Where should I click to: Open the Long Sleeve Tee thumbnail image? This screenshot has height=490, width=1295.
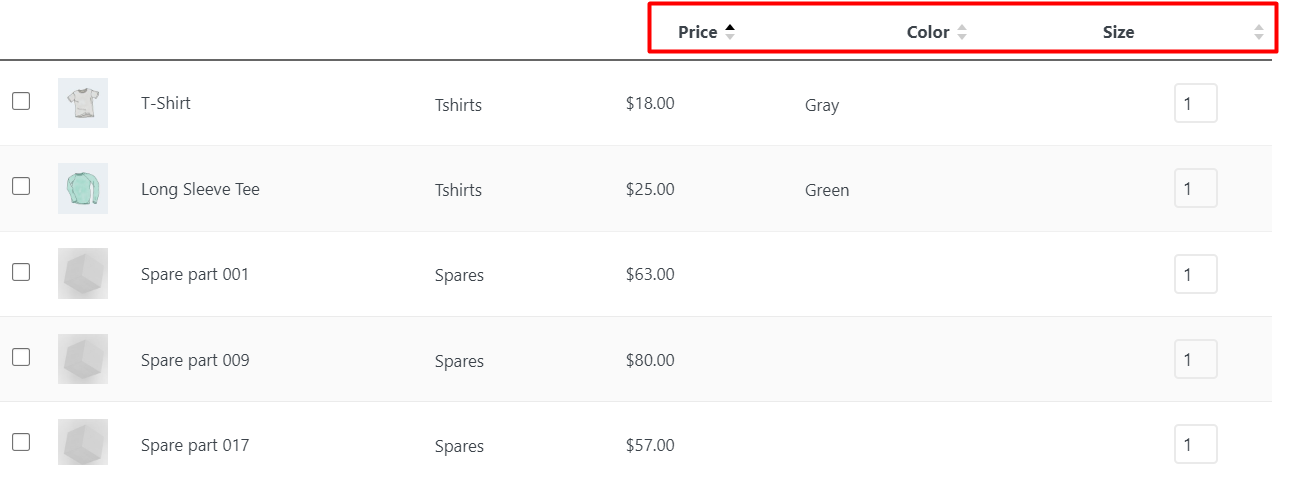pyautogui.click(x=83, y=189)
